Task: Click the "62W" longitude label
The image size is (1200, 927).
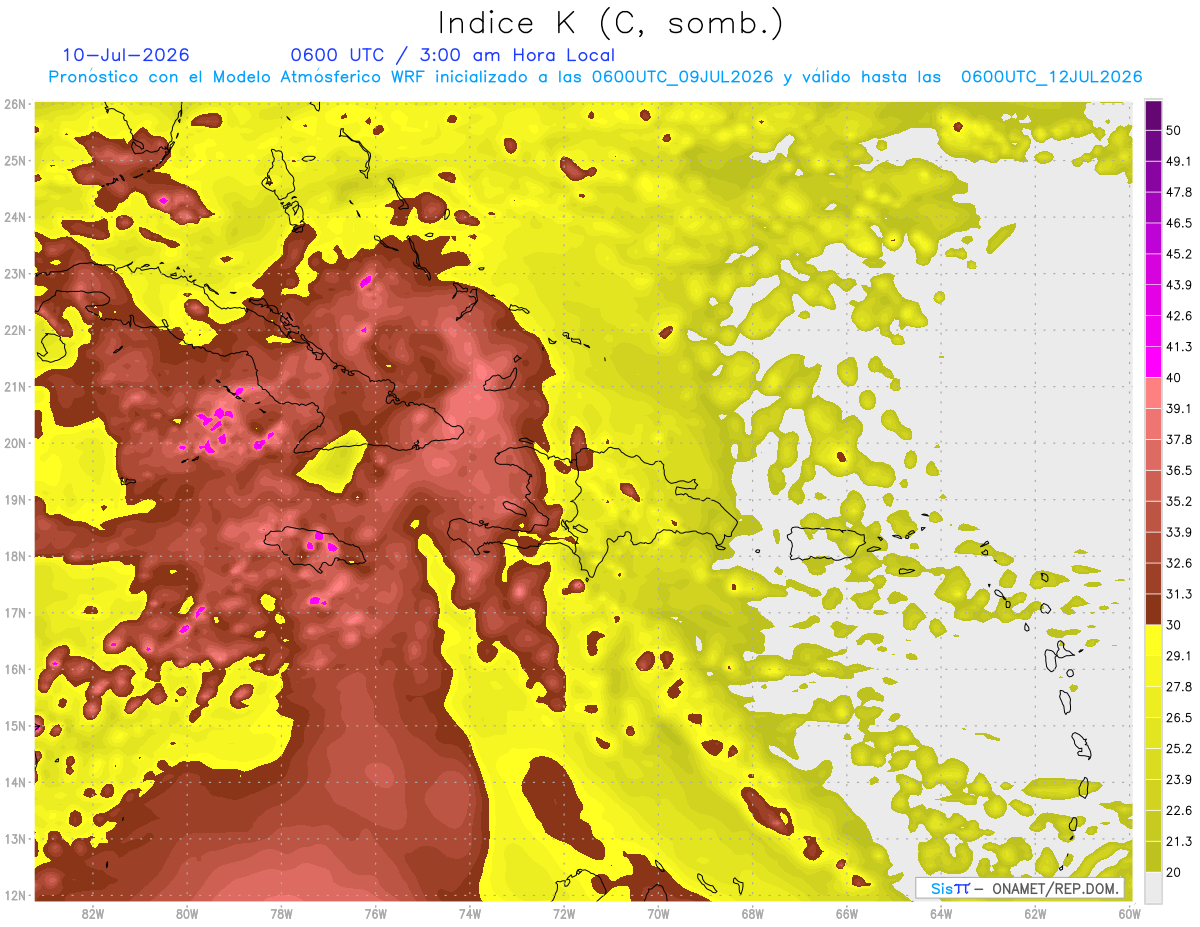Action: point(1035,914)
